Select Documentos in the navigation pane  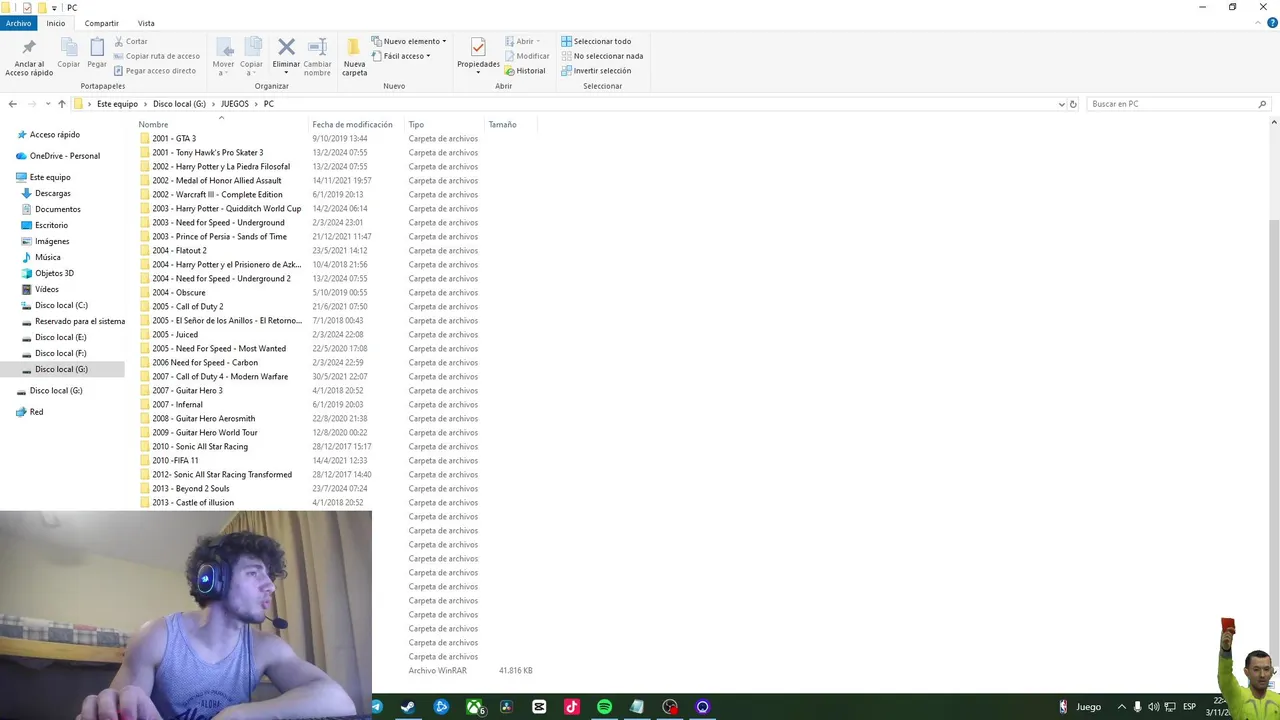click(57, 209)
